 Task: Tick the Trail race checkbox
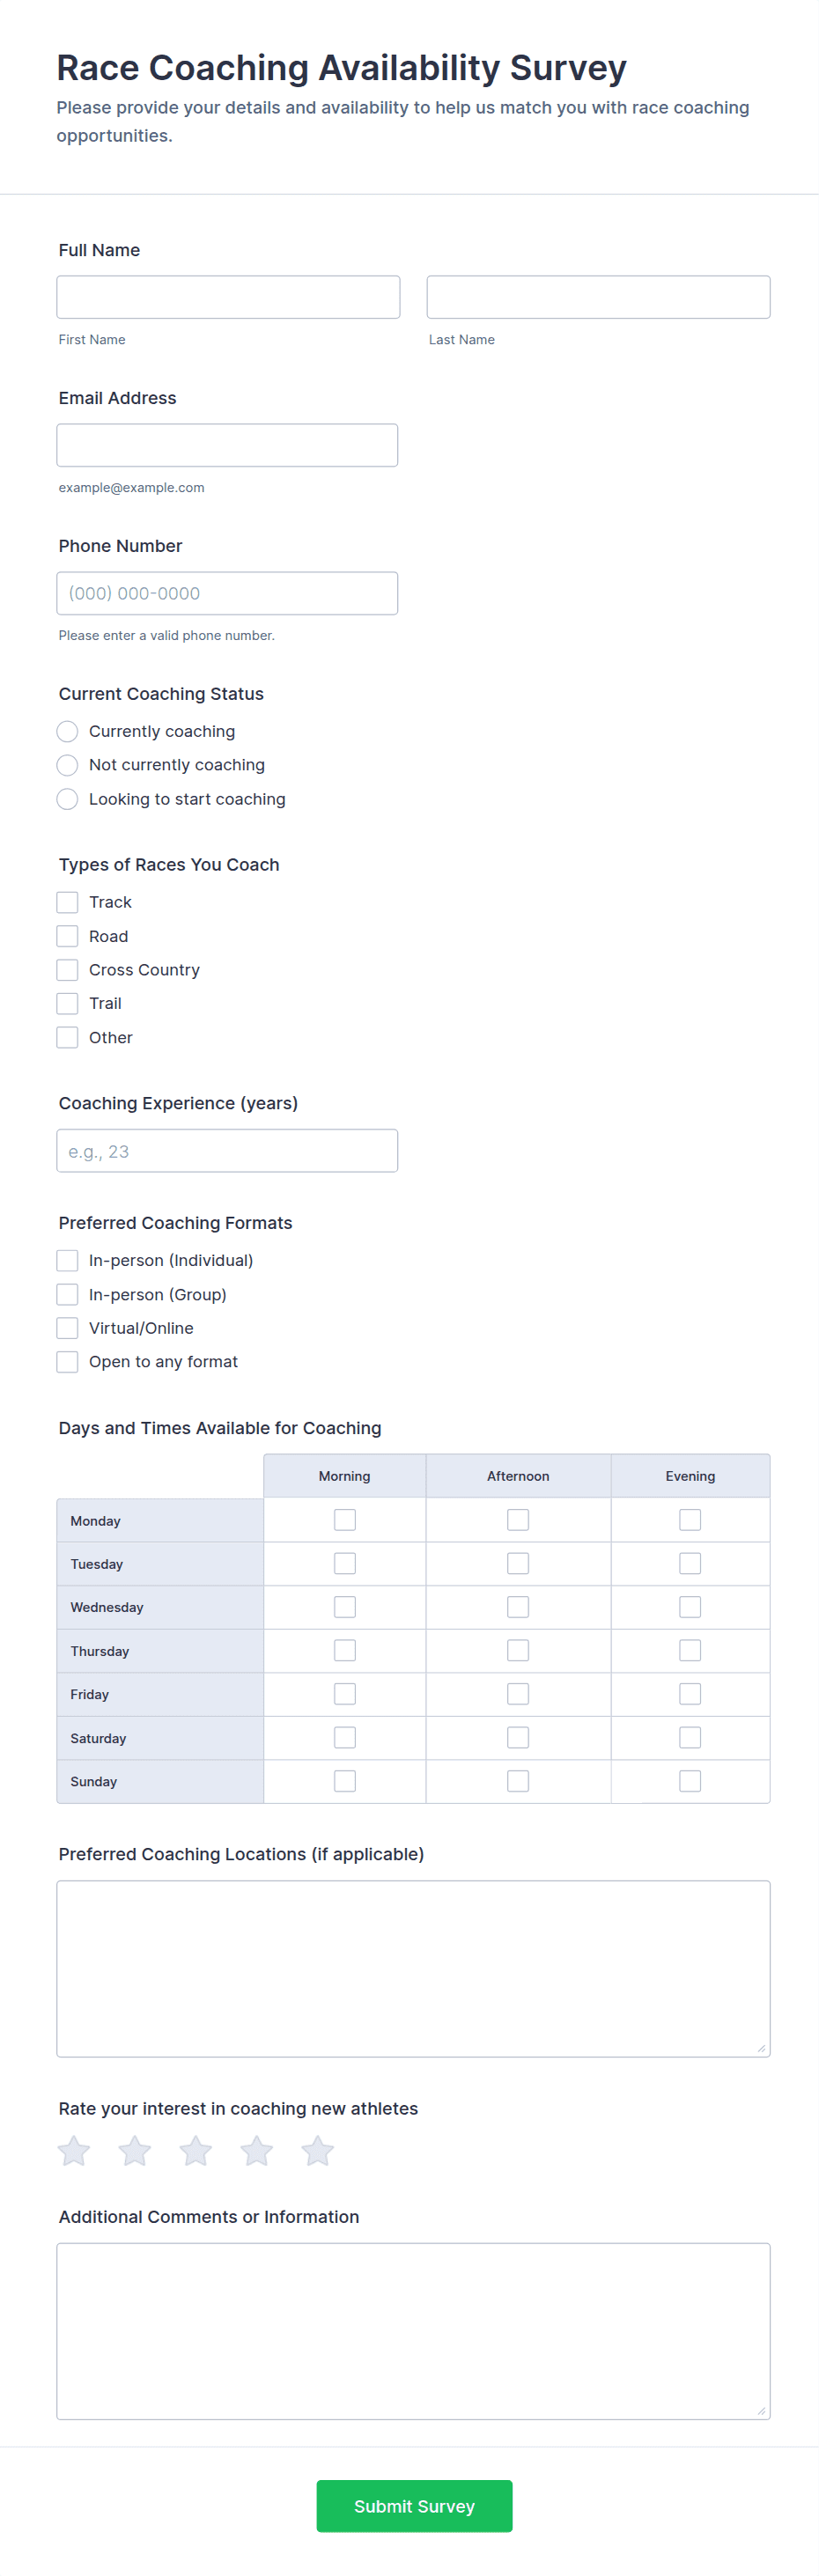point(67,1004)
